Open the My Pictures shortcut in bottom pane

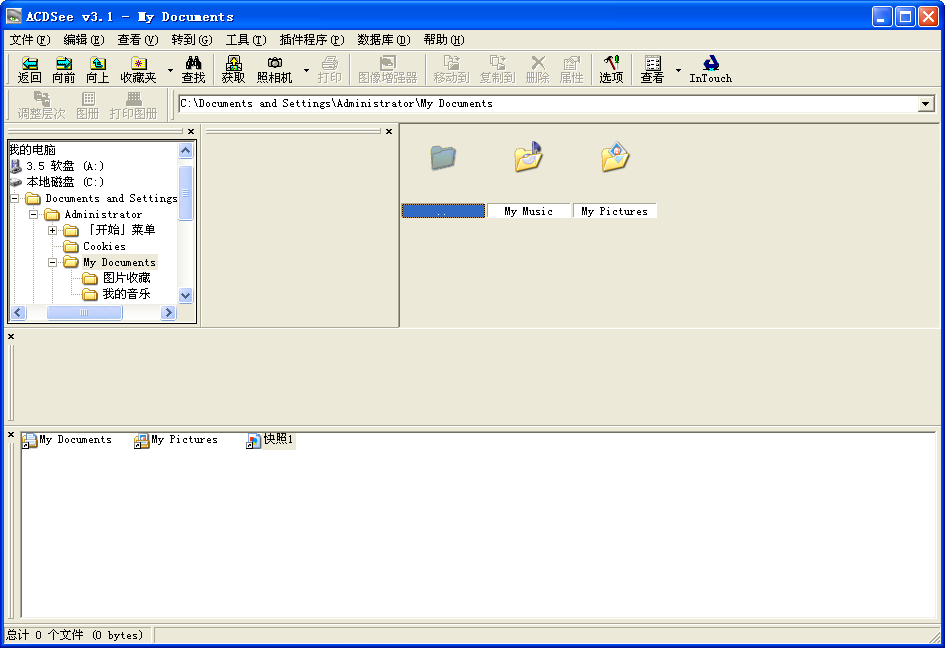[176, 440]
